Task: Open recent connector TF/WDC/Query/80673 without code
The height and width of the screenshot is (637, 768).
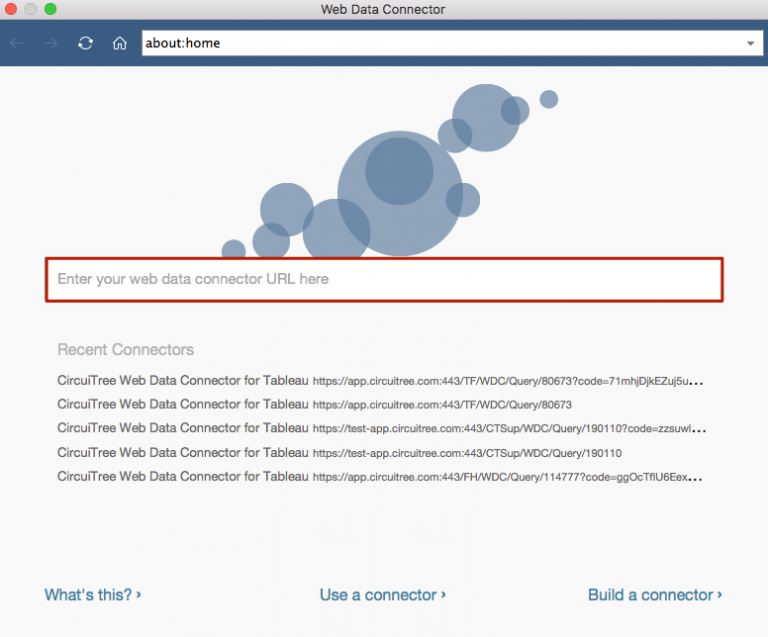Action: (315, 405)
